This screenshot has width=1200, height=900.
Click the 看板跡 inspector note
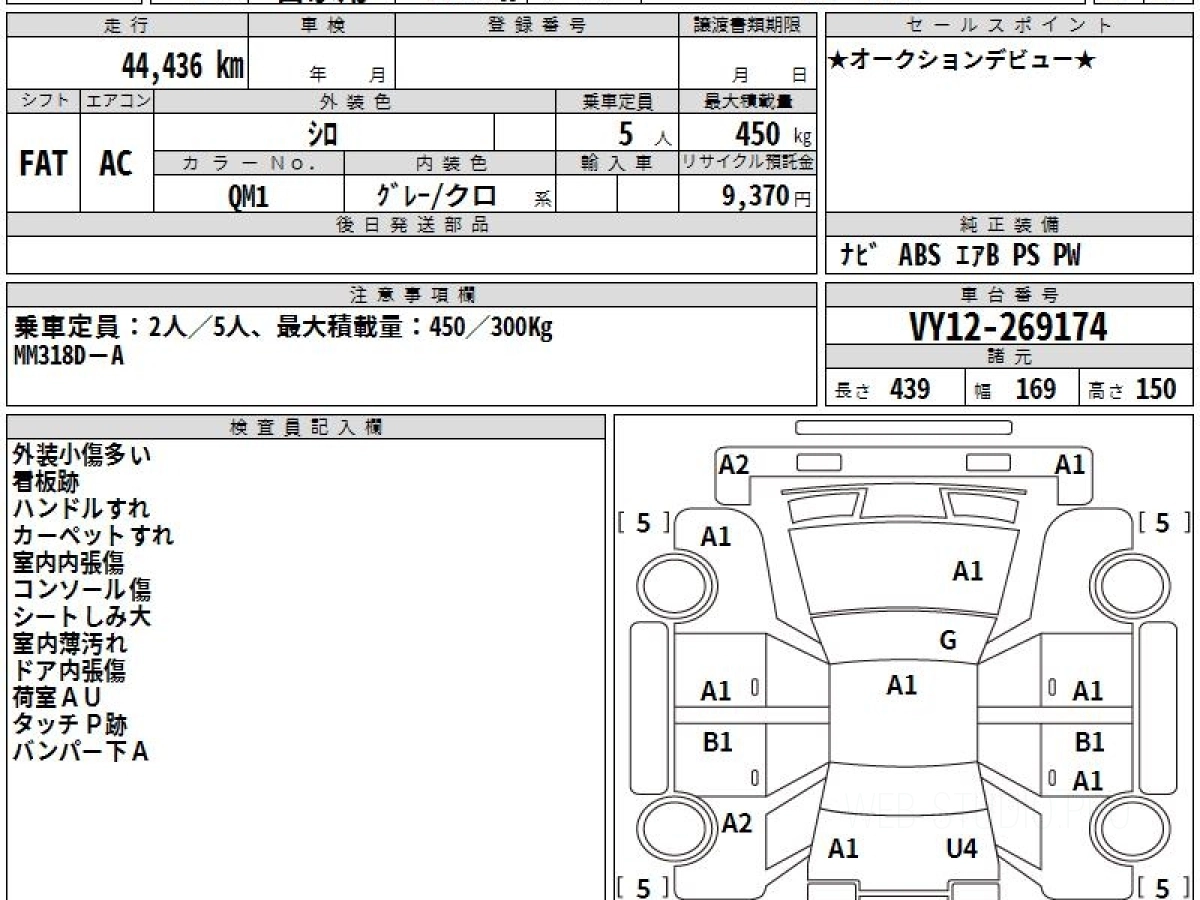pos(46,481)
